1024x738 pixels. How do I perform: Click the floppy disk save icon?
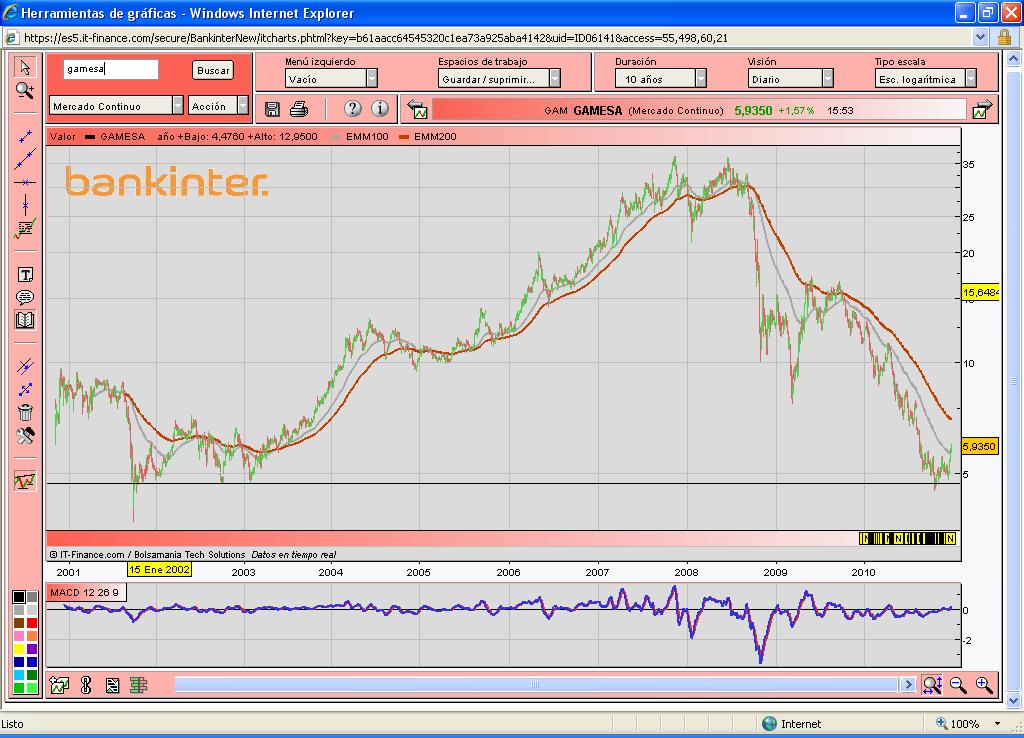(x=272, y=109)
